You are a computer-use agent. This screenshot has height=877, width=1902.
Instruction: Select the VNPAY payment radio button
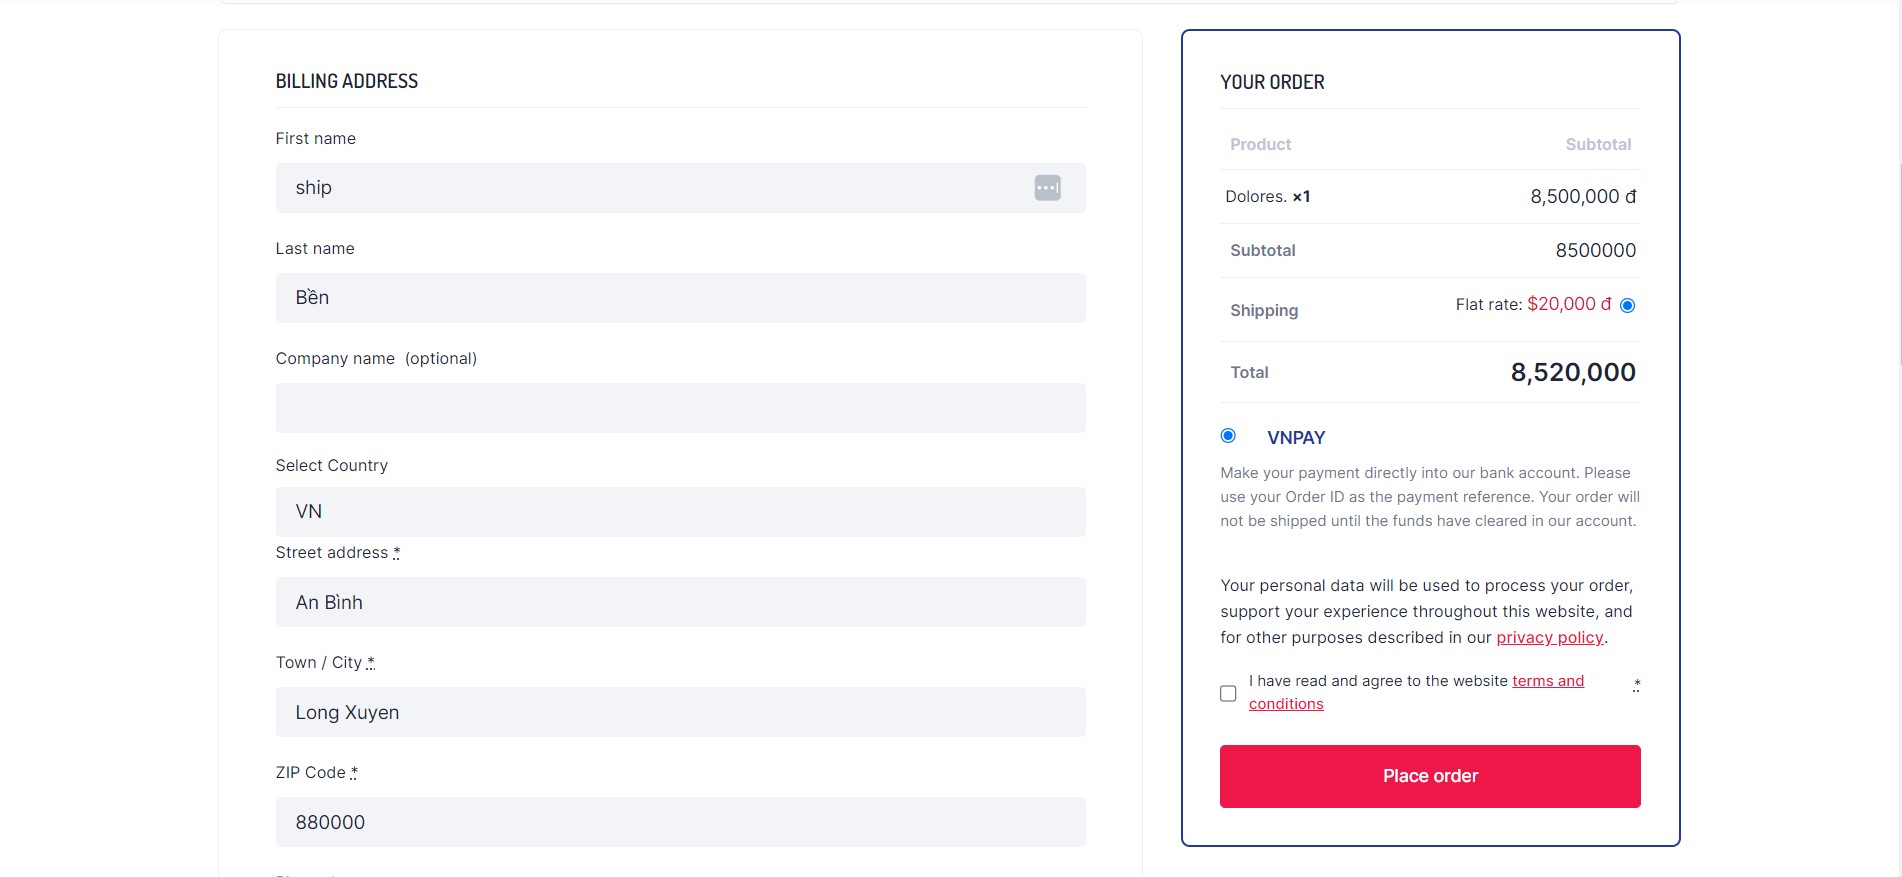pos(1228,436)
